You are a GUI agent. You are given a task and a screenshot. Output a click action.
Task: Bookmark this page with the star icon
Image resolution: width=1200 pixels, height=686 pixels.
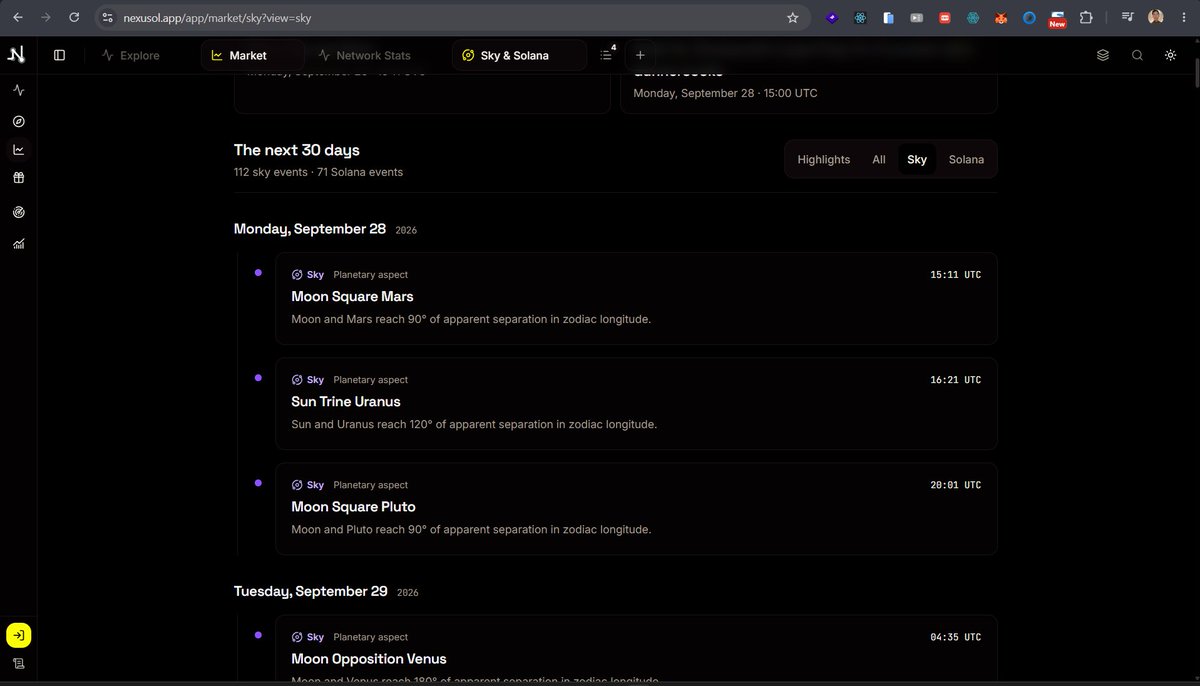[793, 18]
